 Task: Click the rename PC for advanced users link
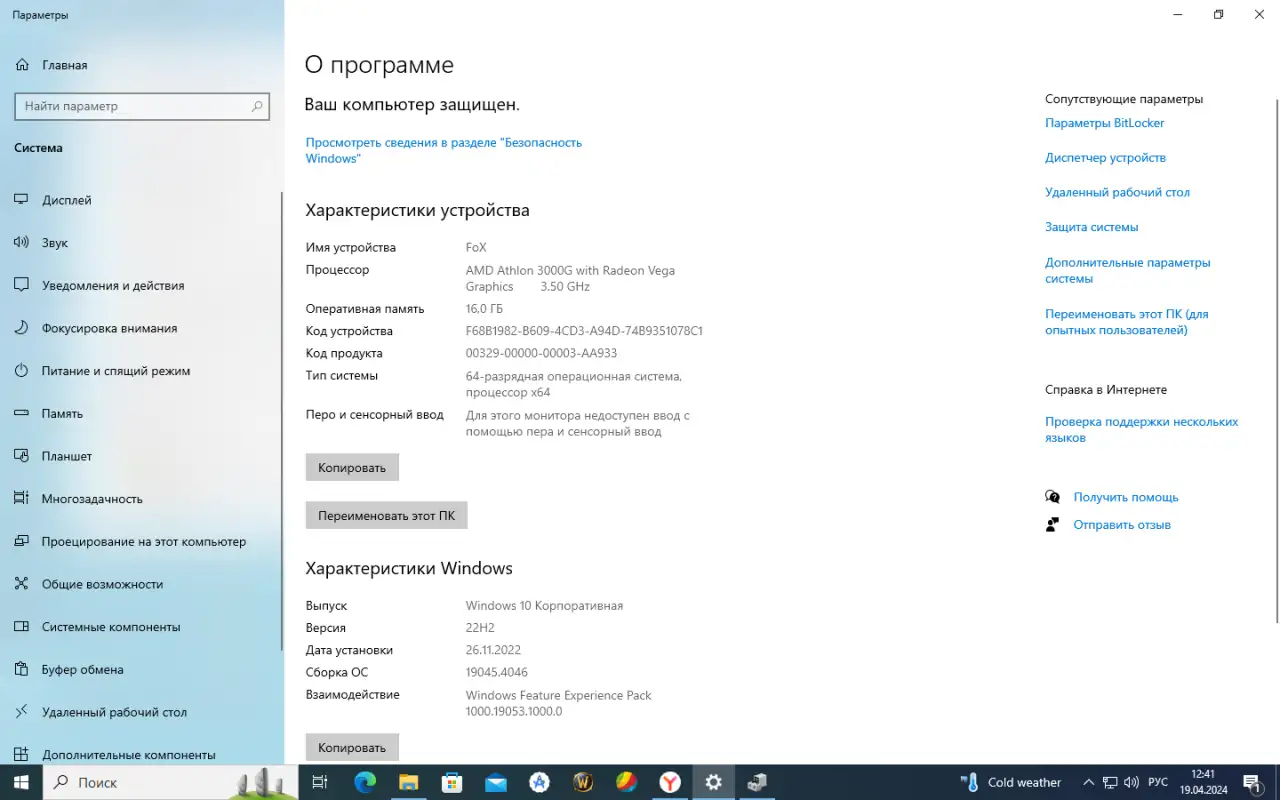coord(1126,322)
